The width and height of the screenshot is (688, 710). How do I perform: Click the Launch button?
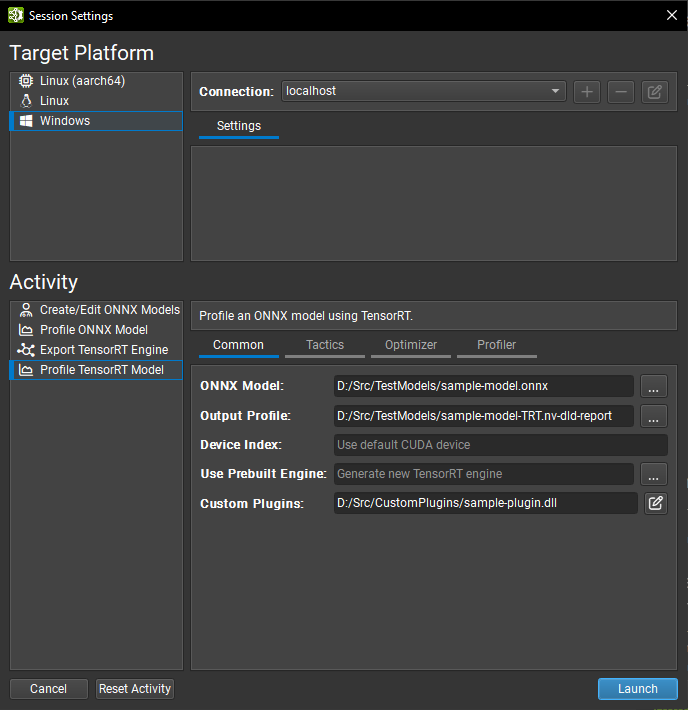coord(637,689)
